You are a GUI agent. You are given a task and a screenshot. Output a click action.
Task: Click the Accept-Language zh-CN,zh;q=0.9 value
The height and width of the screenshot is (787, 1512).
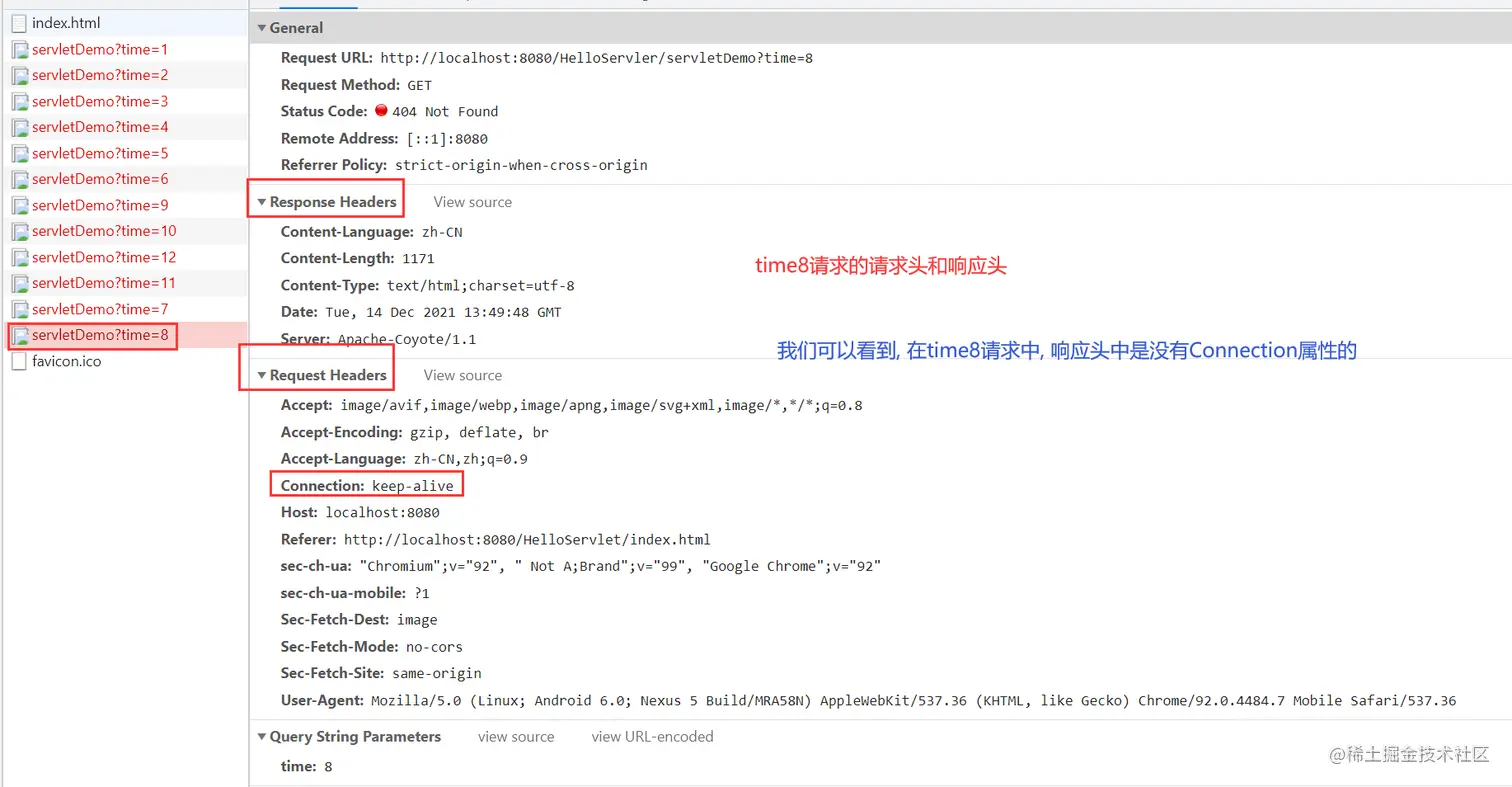tap(471, 459)
